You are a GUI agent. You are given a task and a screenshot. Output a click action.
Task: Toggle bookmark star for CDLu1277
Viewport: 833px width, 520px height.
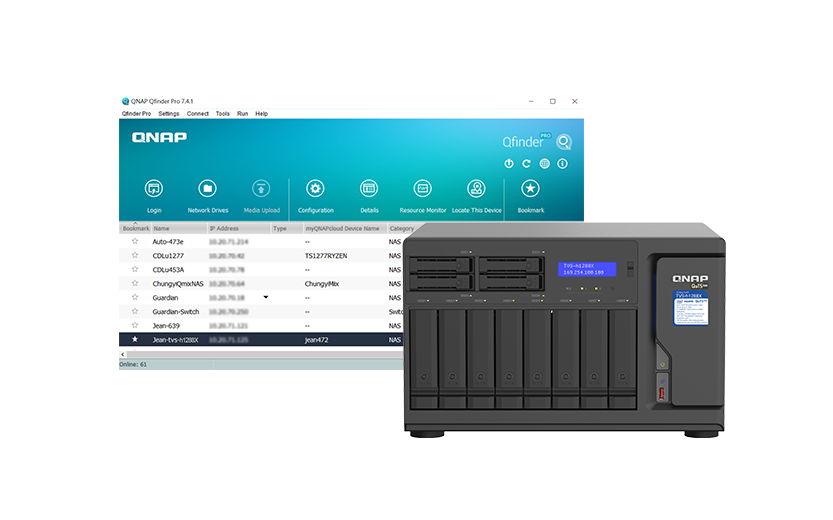135,256
